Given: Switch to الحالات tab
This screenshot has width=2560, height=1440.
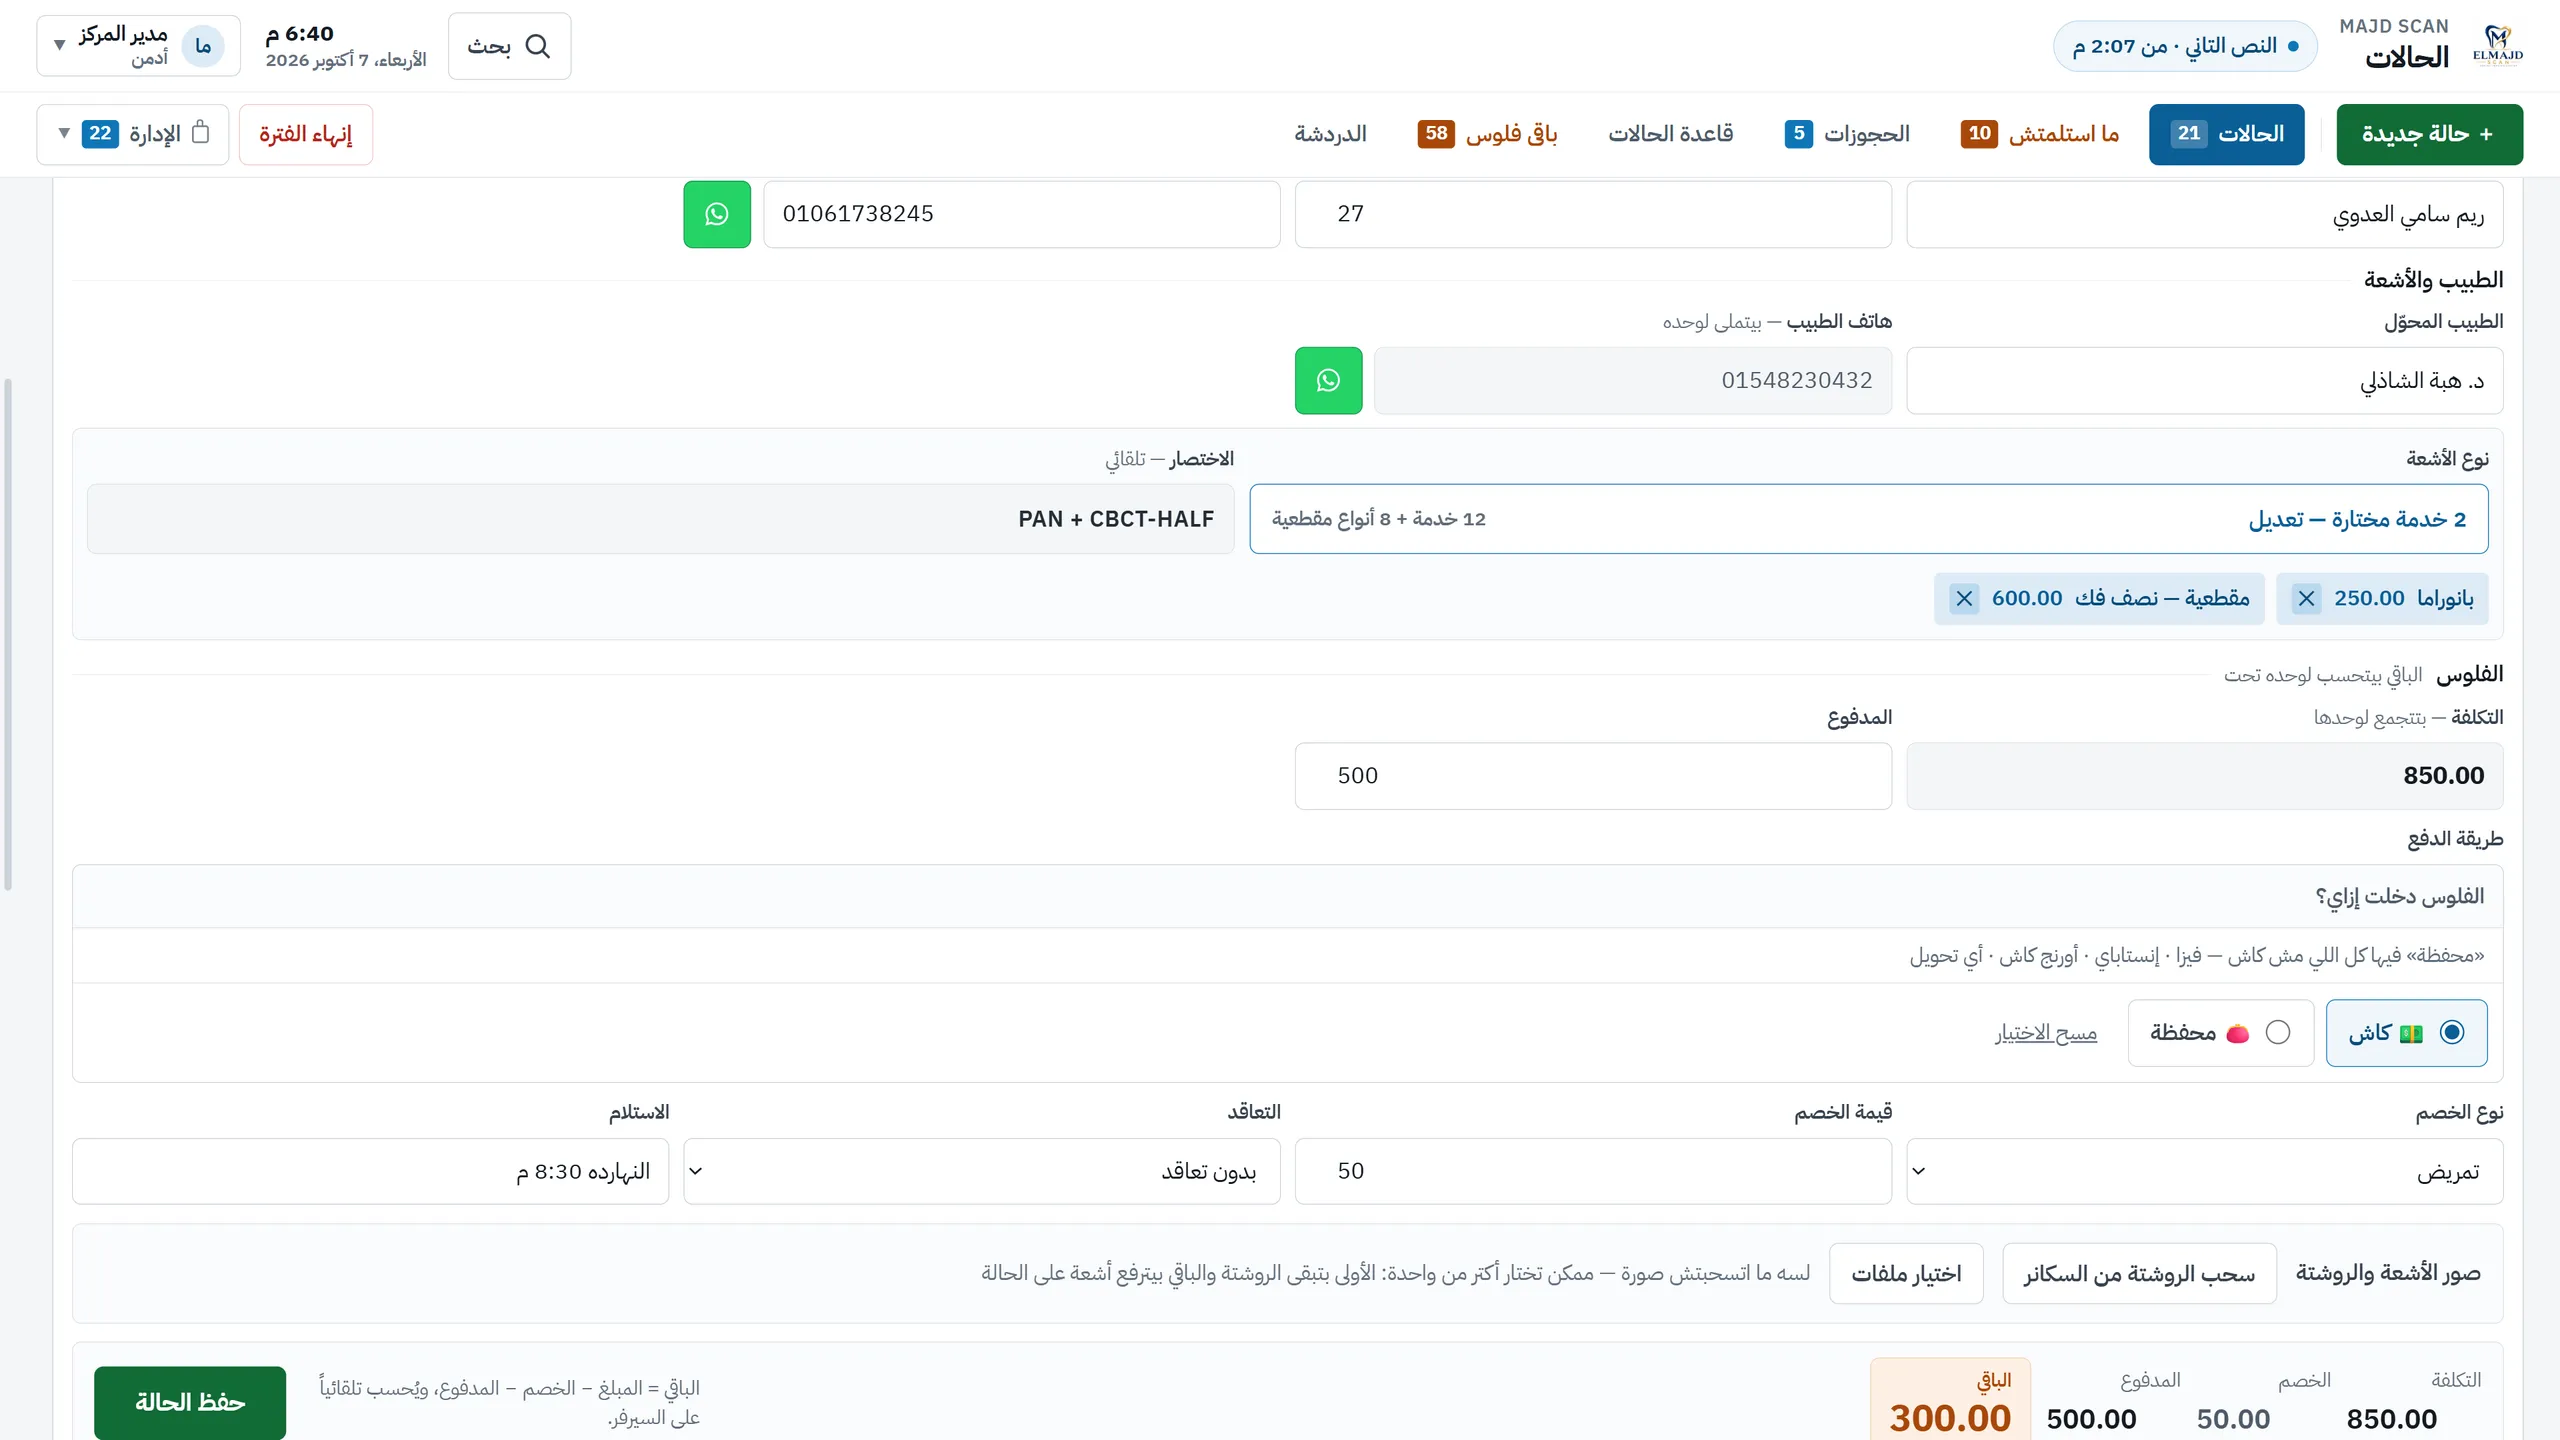Looking at the screenshot, I should click(x=2226, y=134).
